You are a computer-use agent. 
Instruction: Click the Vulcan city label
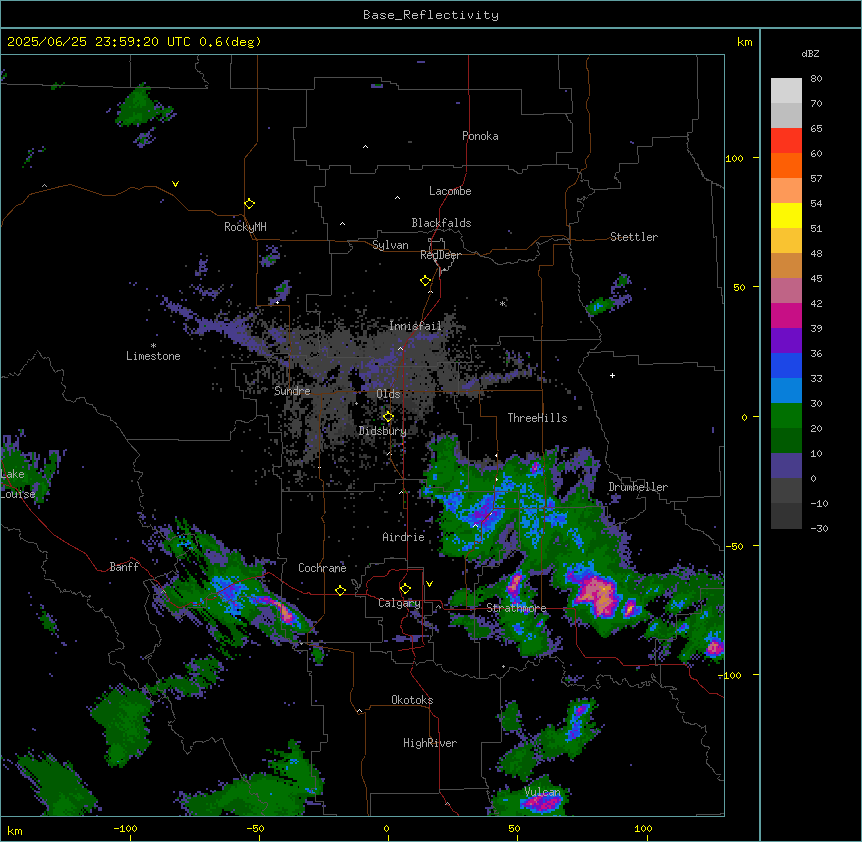pos(542,792)
